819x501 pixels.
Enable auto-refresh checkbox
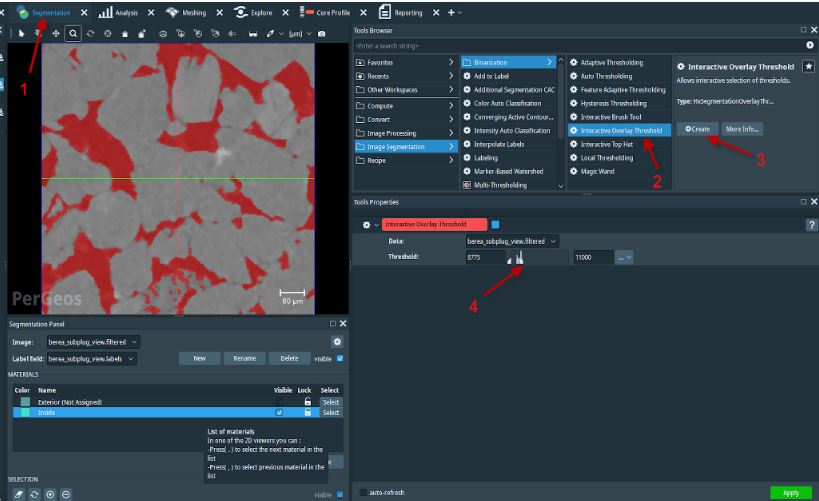[x=363, y=492]
